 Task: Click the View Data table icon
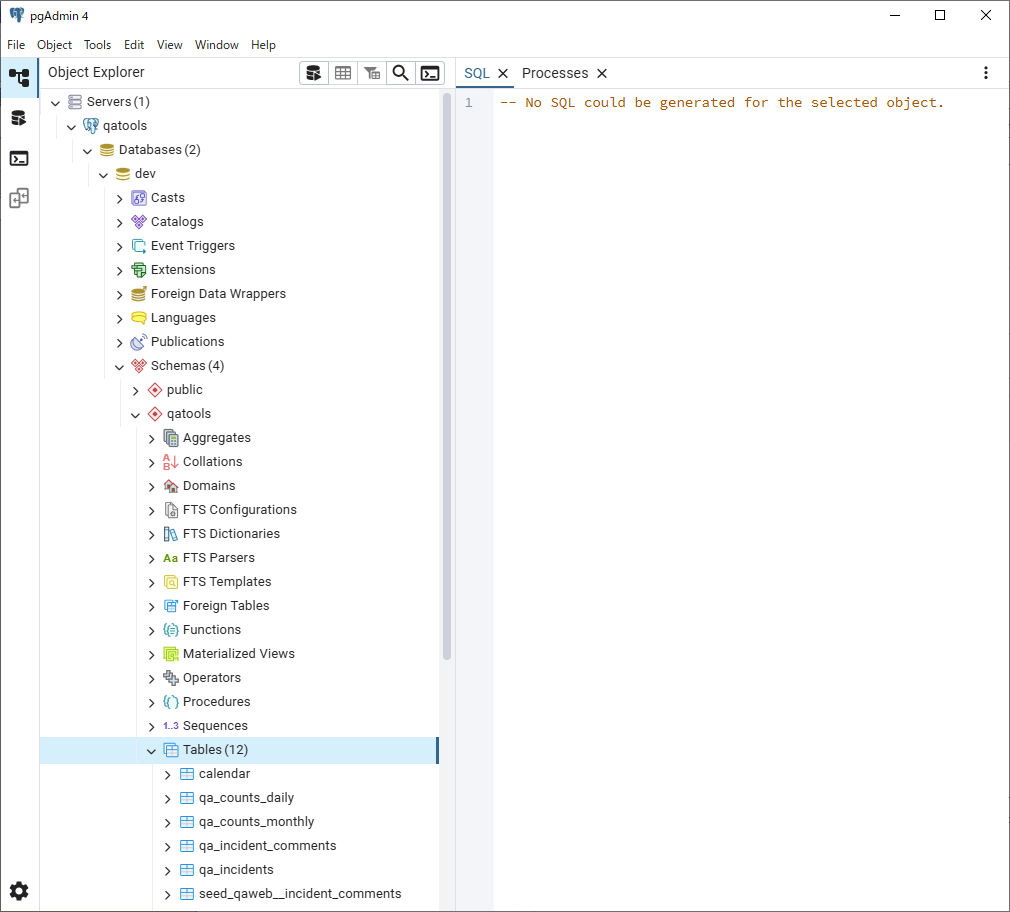click(x=343, y=73)
